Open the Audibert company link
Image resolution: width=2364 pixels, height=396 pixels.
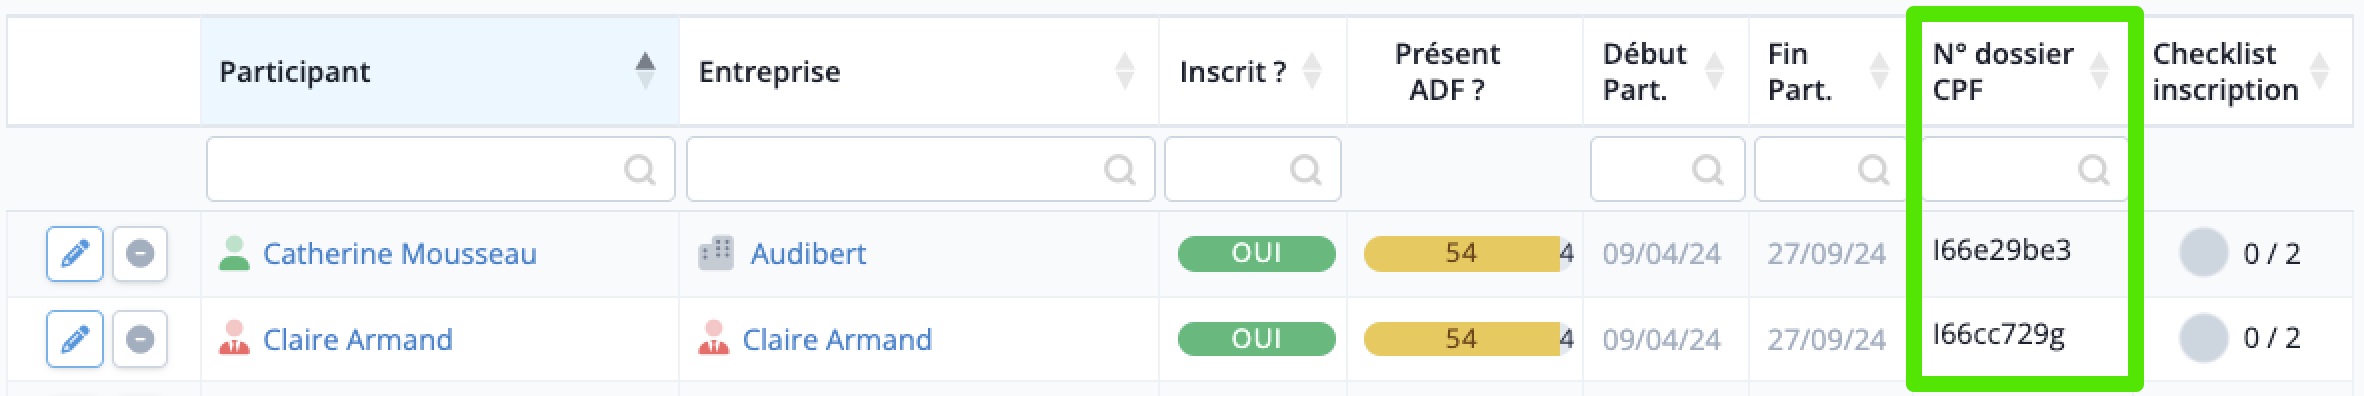click(x=808, y=254)
